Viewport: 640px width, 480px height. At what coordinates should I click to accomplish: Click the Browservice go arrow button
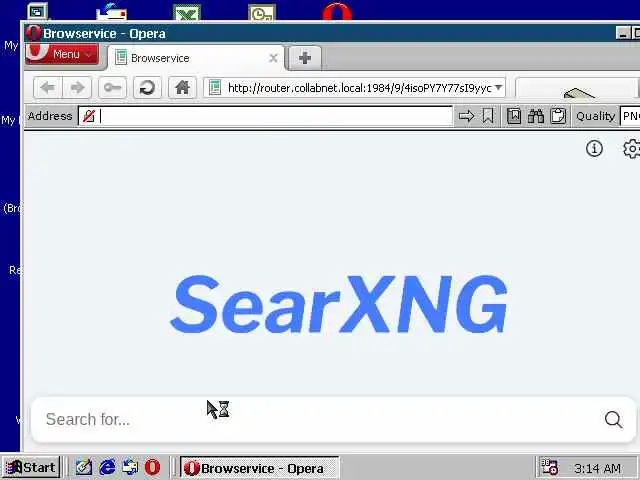pyautogui.click(x=466, y=116)
